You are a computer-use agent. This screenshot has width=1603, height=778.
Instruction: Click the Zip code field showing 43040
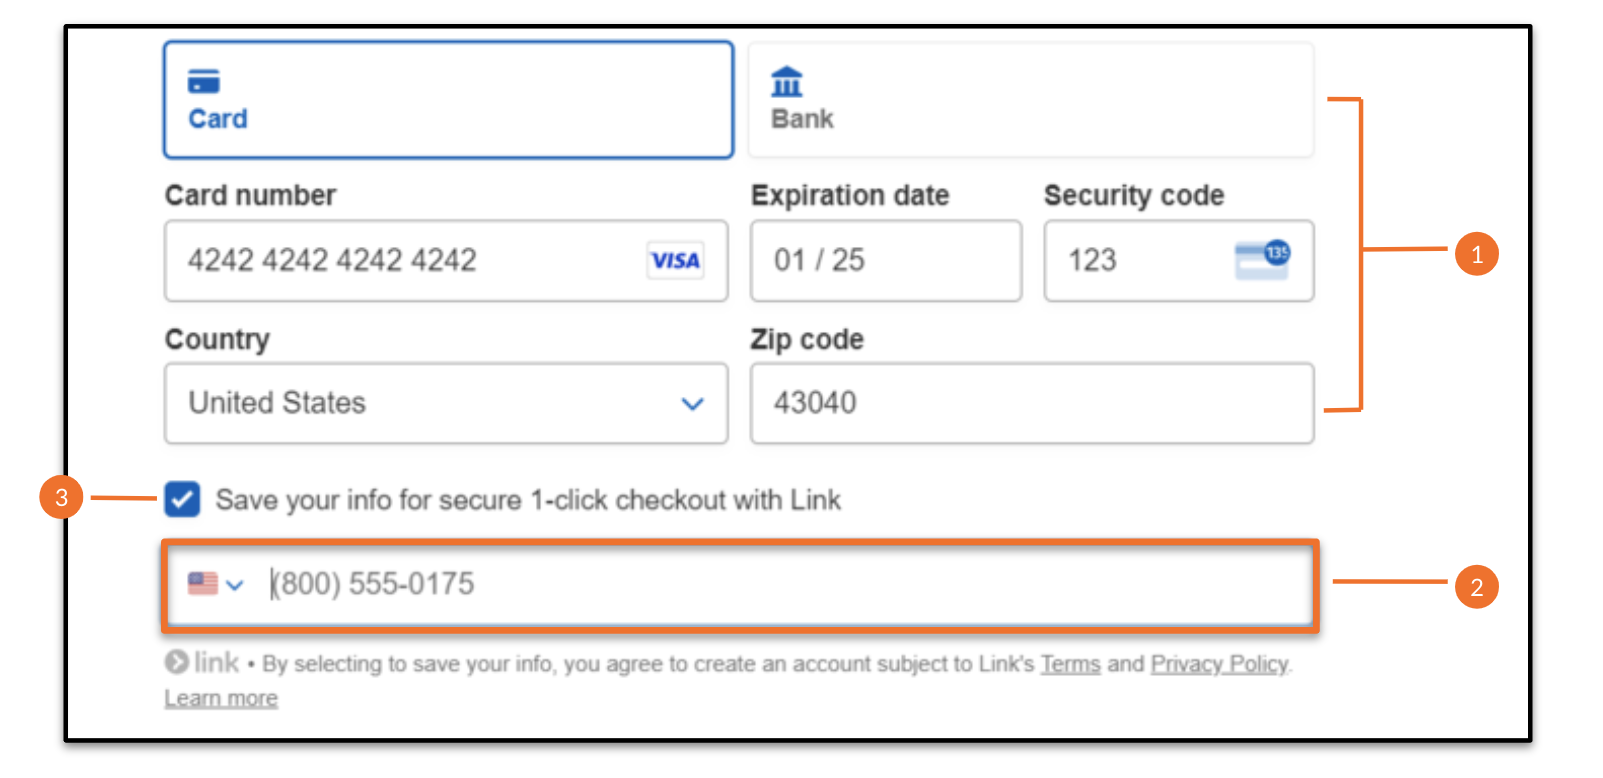(x=1032, y=403)
